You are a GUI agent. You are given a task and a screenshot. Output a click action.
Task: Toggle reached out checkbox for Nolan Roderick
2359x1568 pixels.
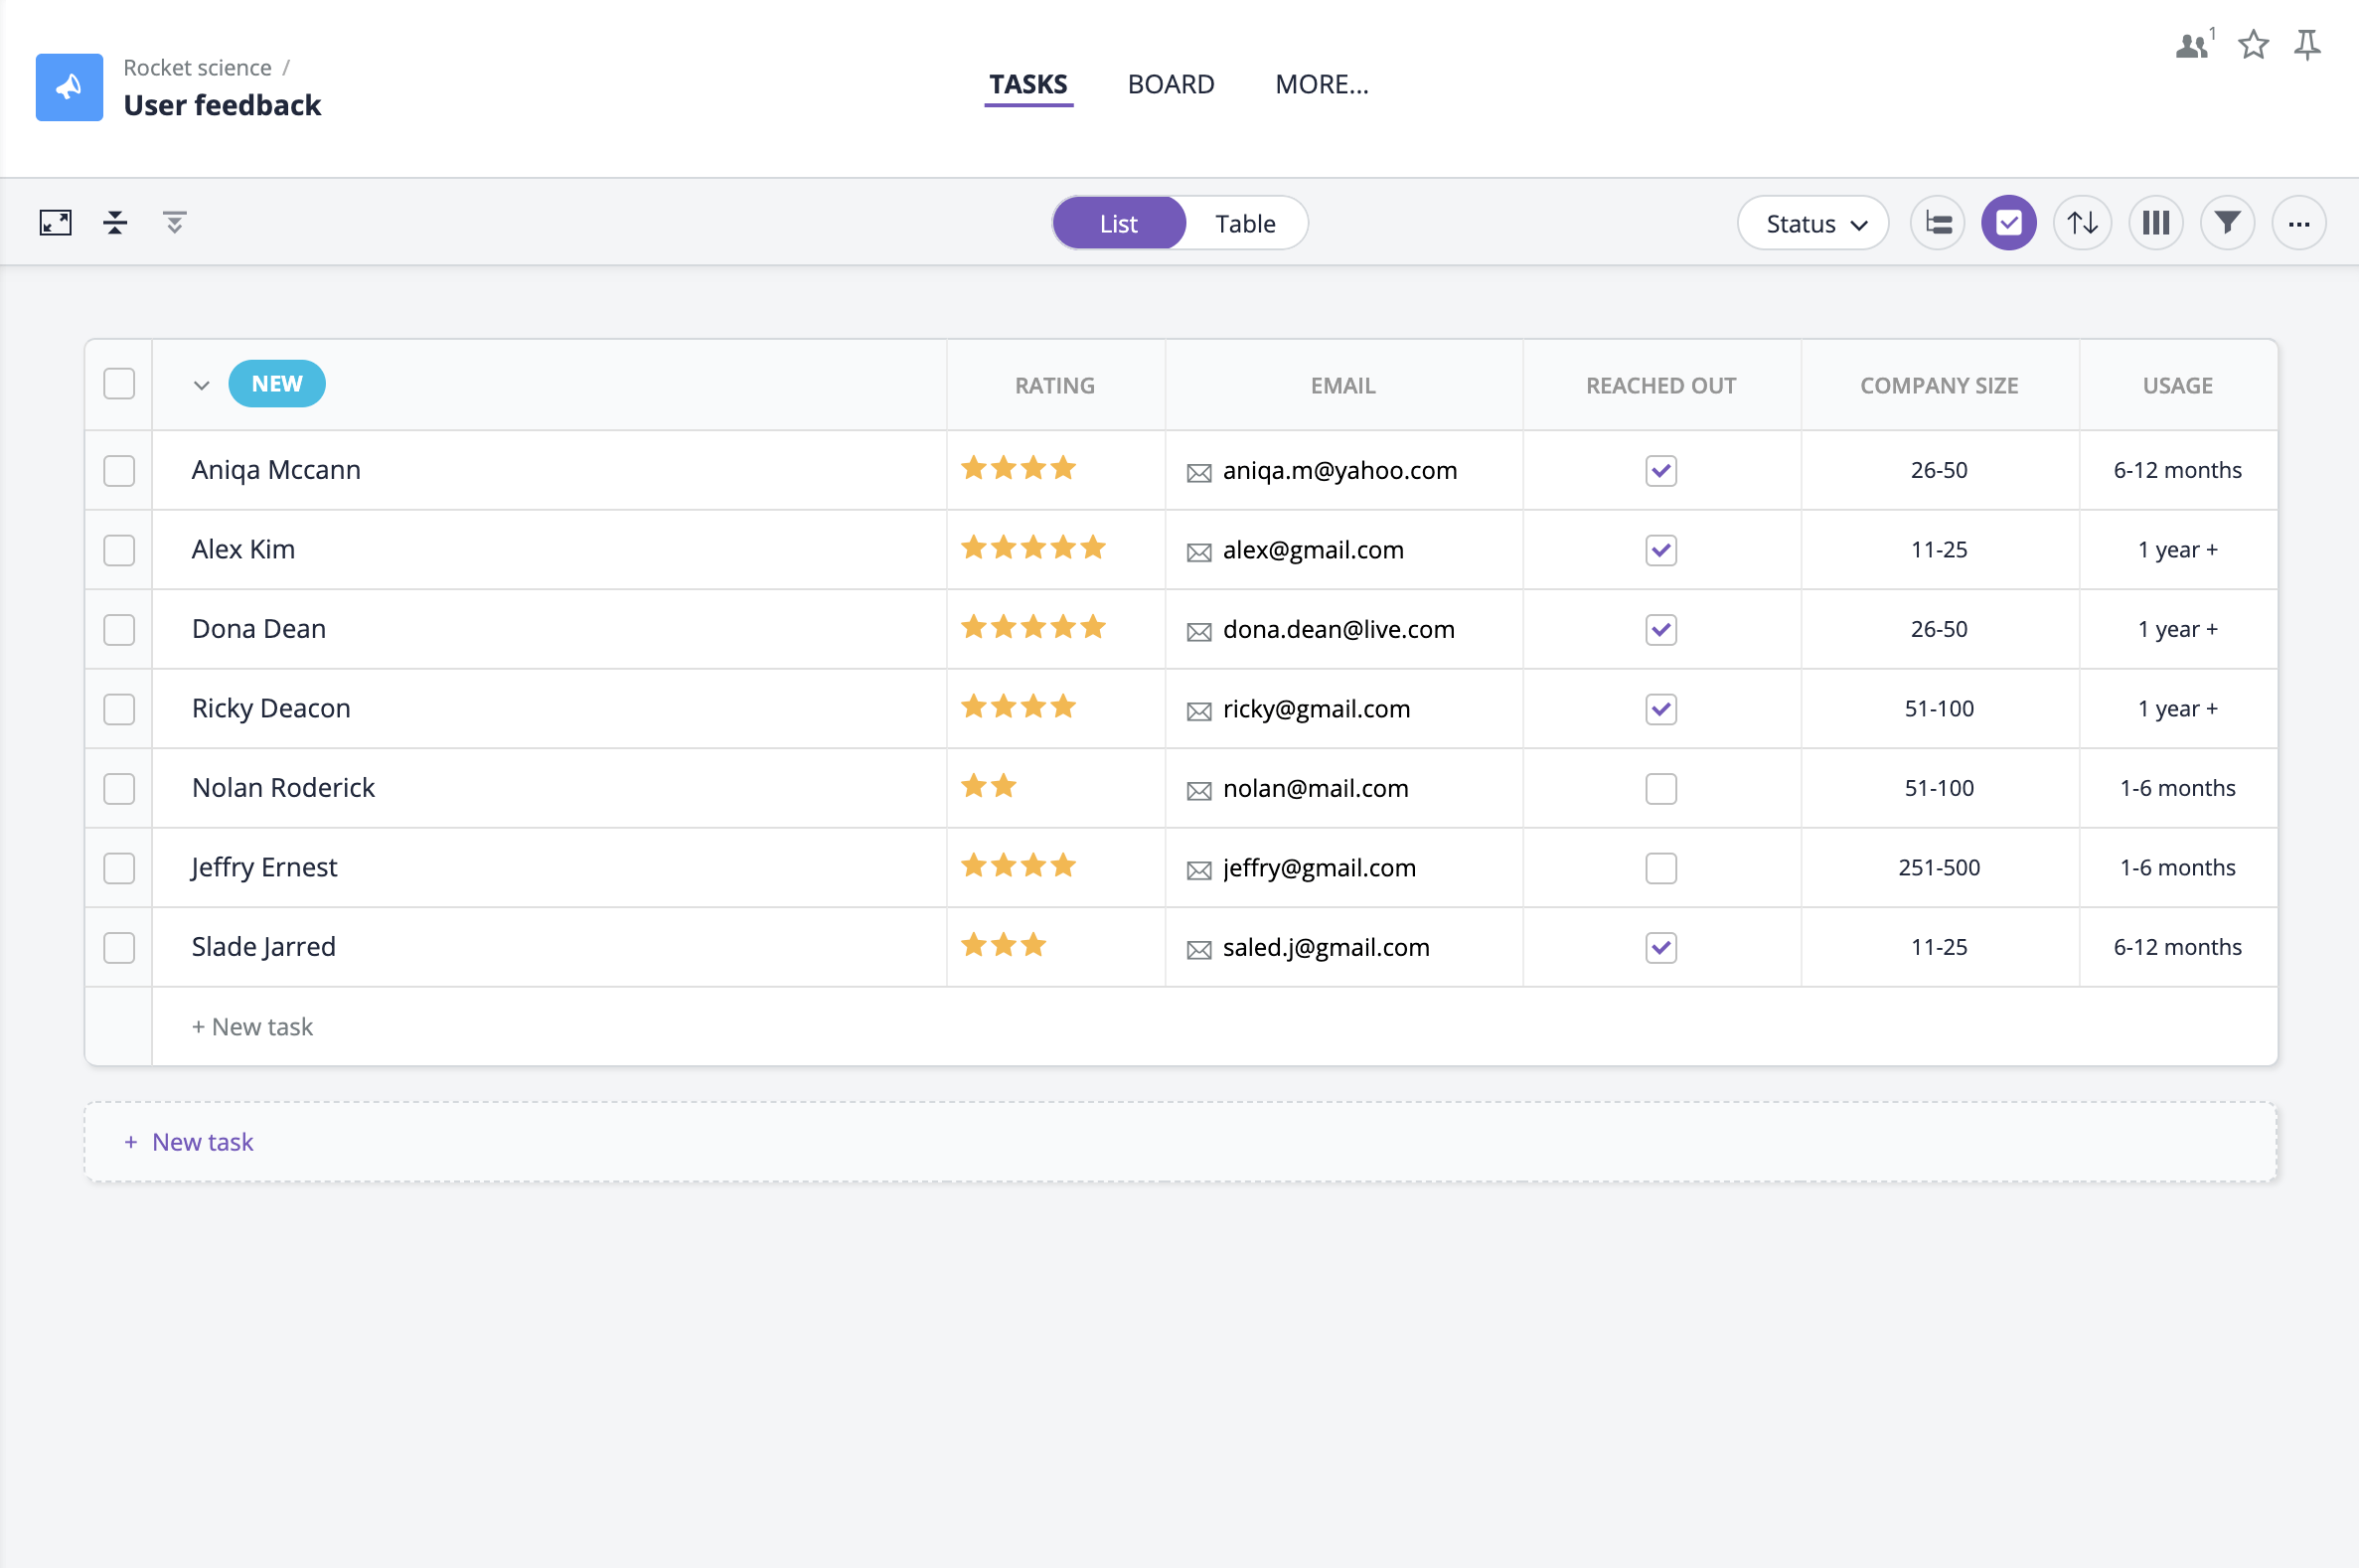(1660, 789)
